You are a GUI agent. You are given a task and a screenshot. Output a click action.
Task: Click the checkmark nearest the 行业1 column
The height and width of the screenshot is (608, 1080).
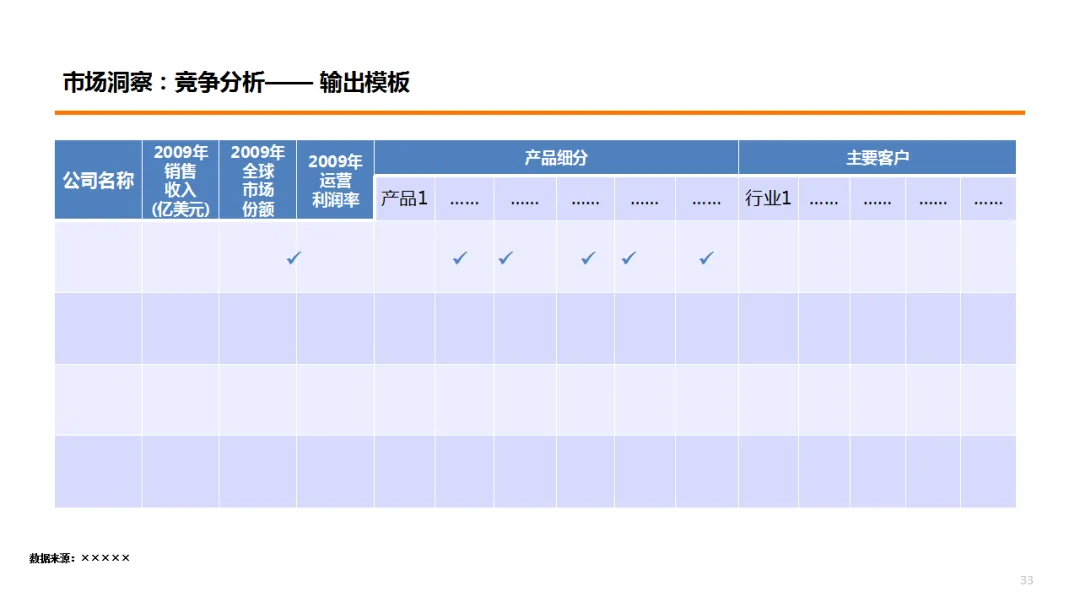click(707, 258)
